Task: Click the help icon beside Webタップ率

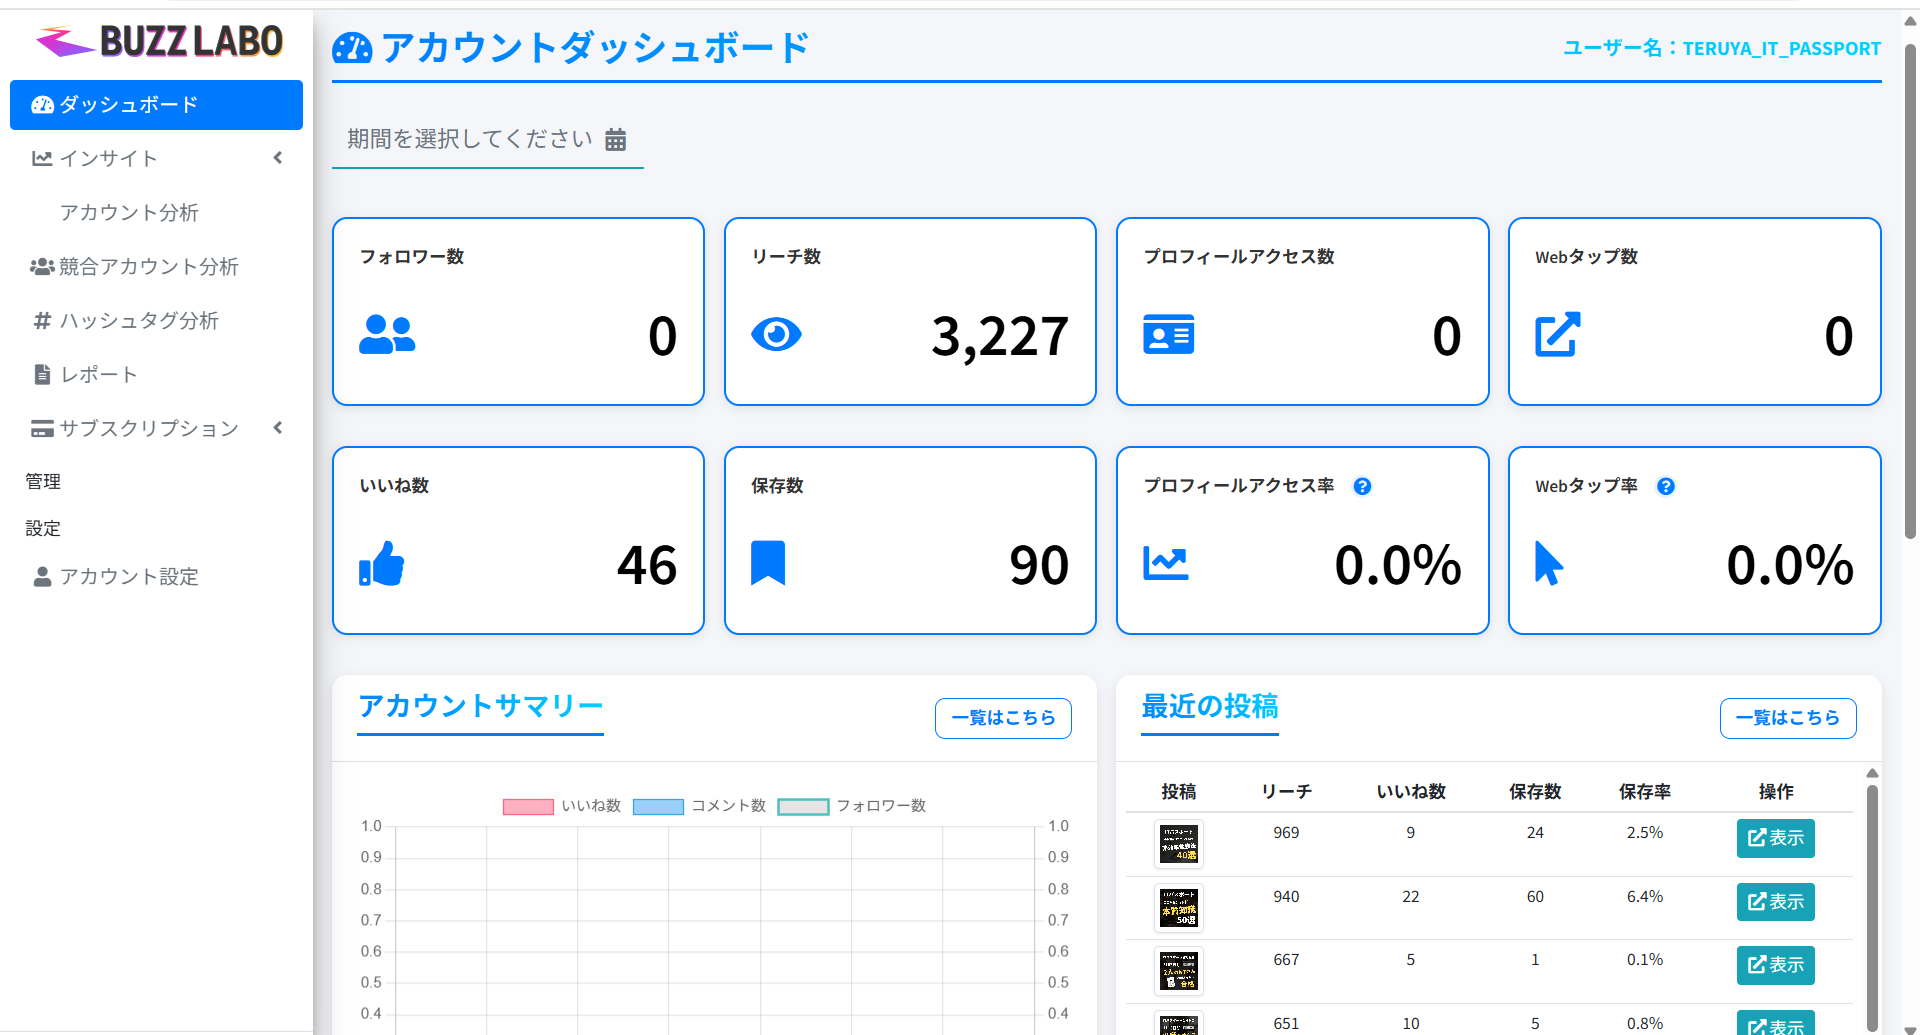Action: [1666, 486]
